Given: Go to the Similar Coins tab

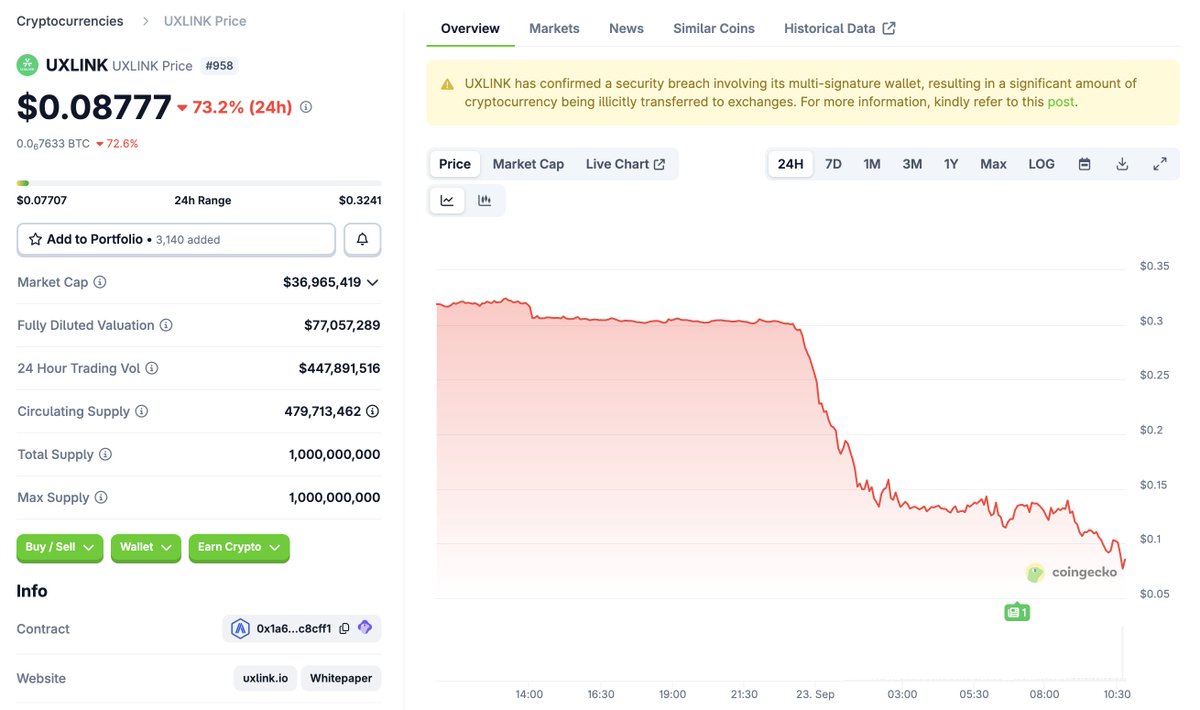Looking at the screenshot, I should pos(714,28).
